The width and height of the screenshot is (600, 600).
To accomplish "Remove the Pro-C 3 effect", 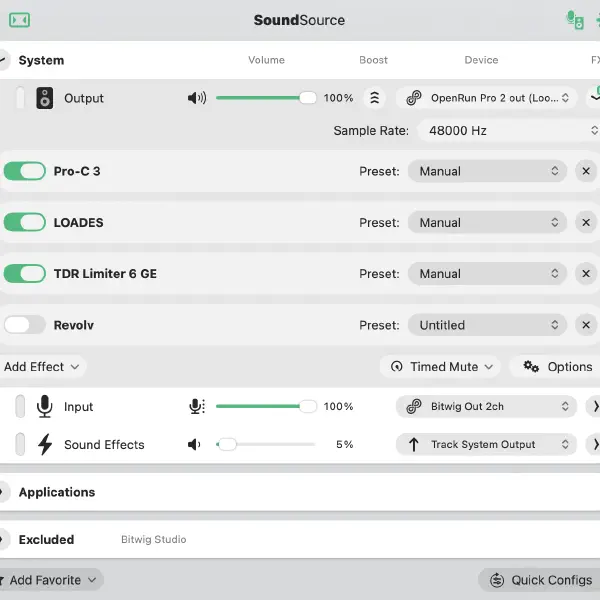I will coord(586,171).
